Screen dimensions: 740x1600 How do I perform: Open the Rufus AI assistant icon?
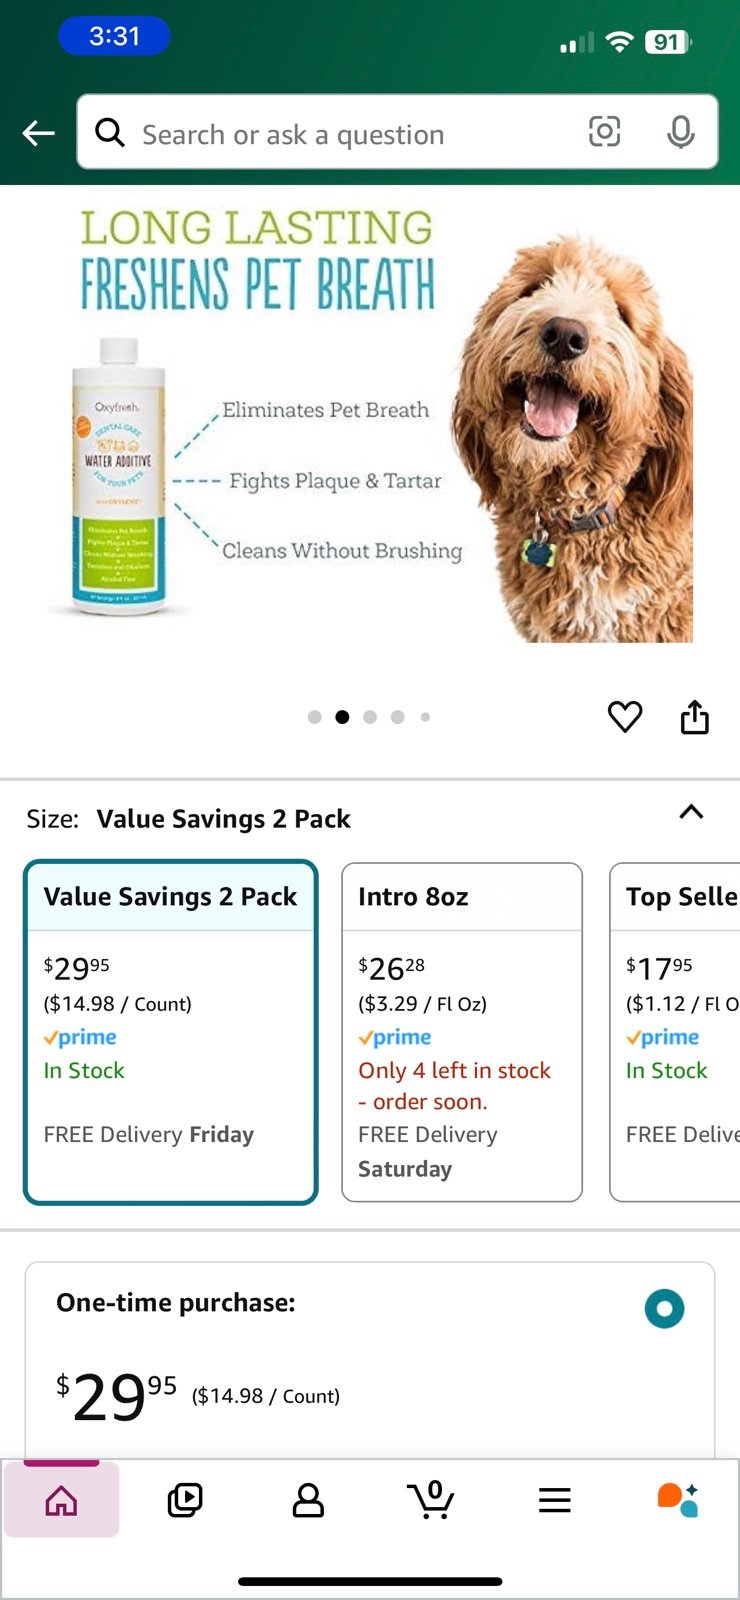pos(677,1500)
